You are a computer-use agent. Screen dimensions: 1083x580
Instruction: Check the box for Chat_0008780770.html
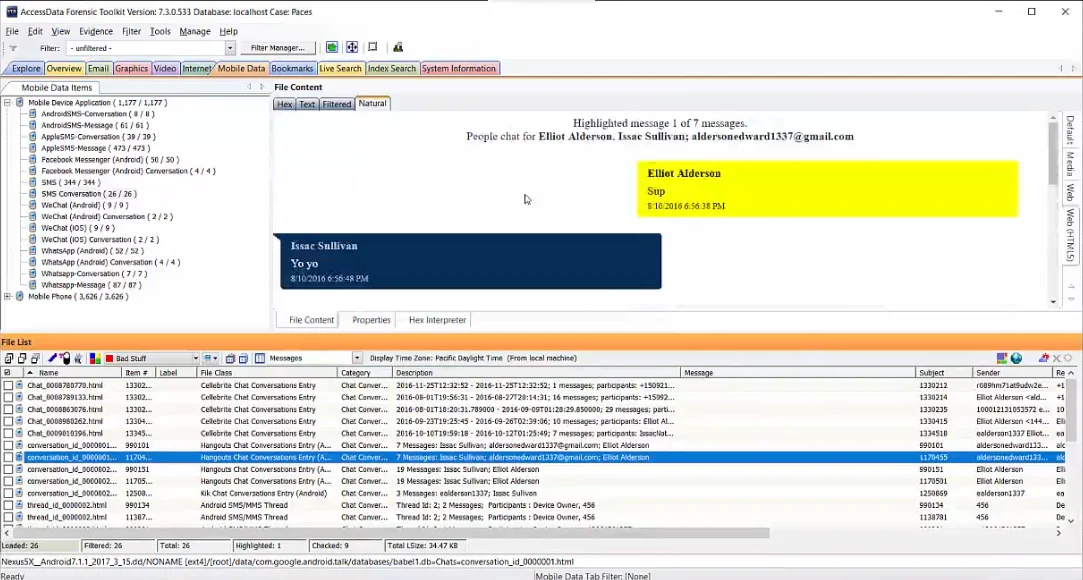tap(8, 385)
